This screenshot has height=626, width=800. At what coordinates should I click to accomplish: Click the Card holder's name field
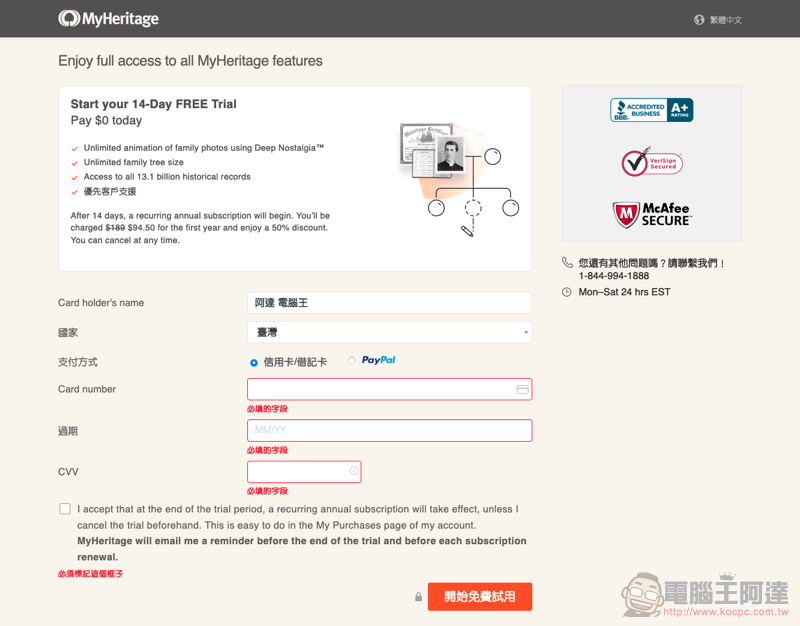tap(389, 303)
